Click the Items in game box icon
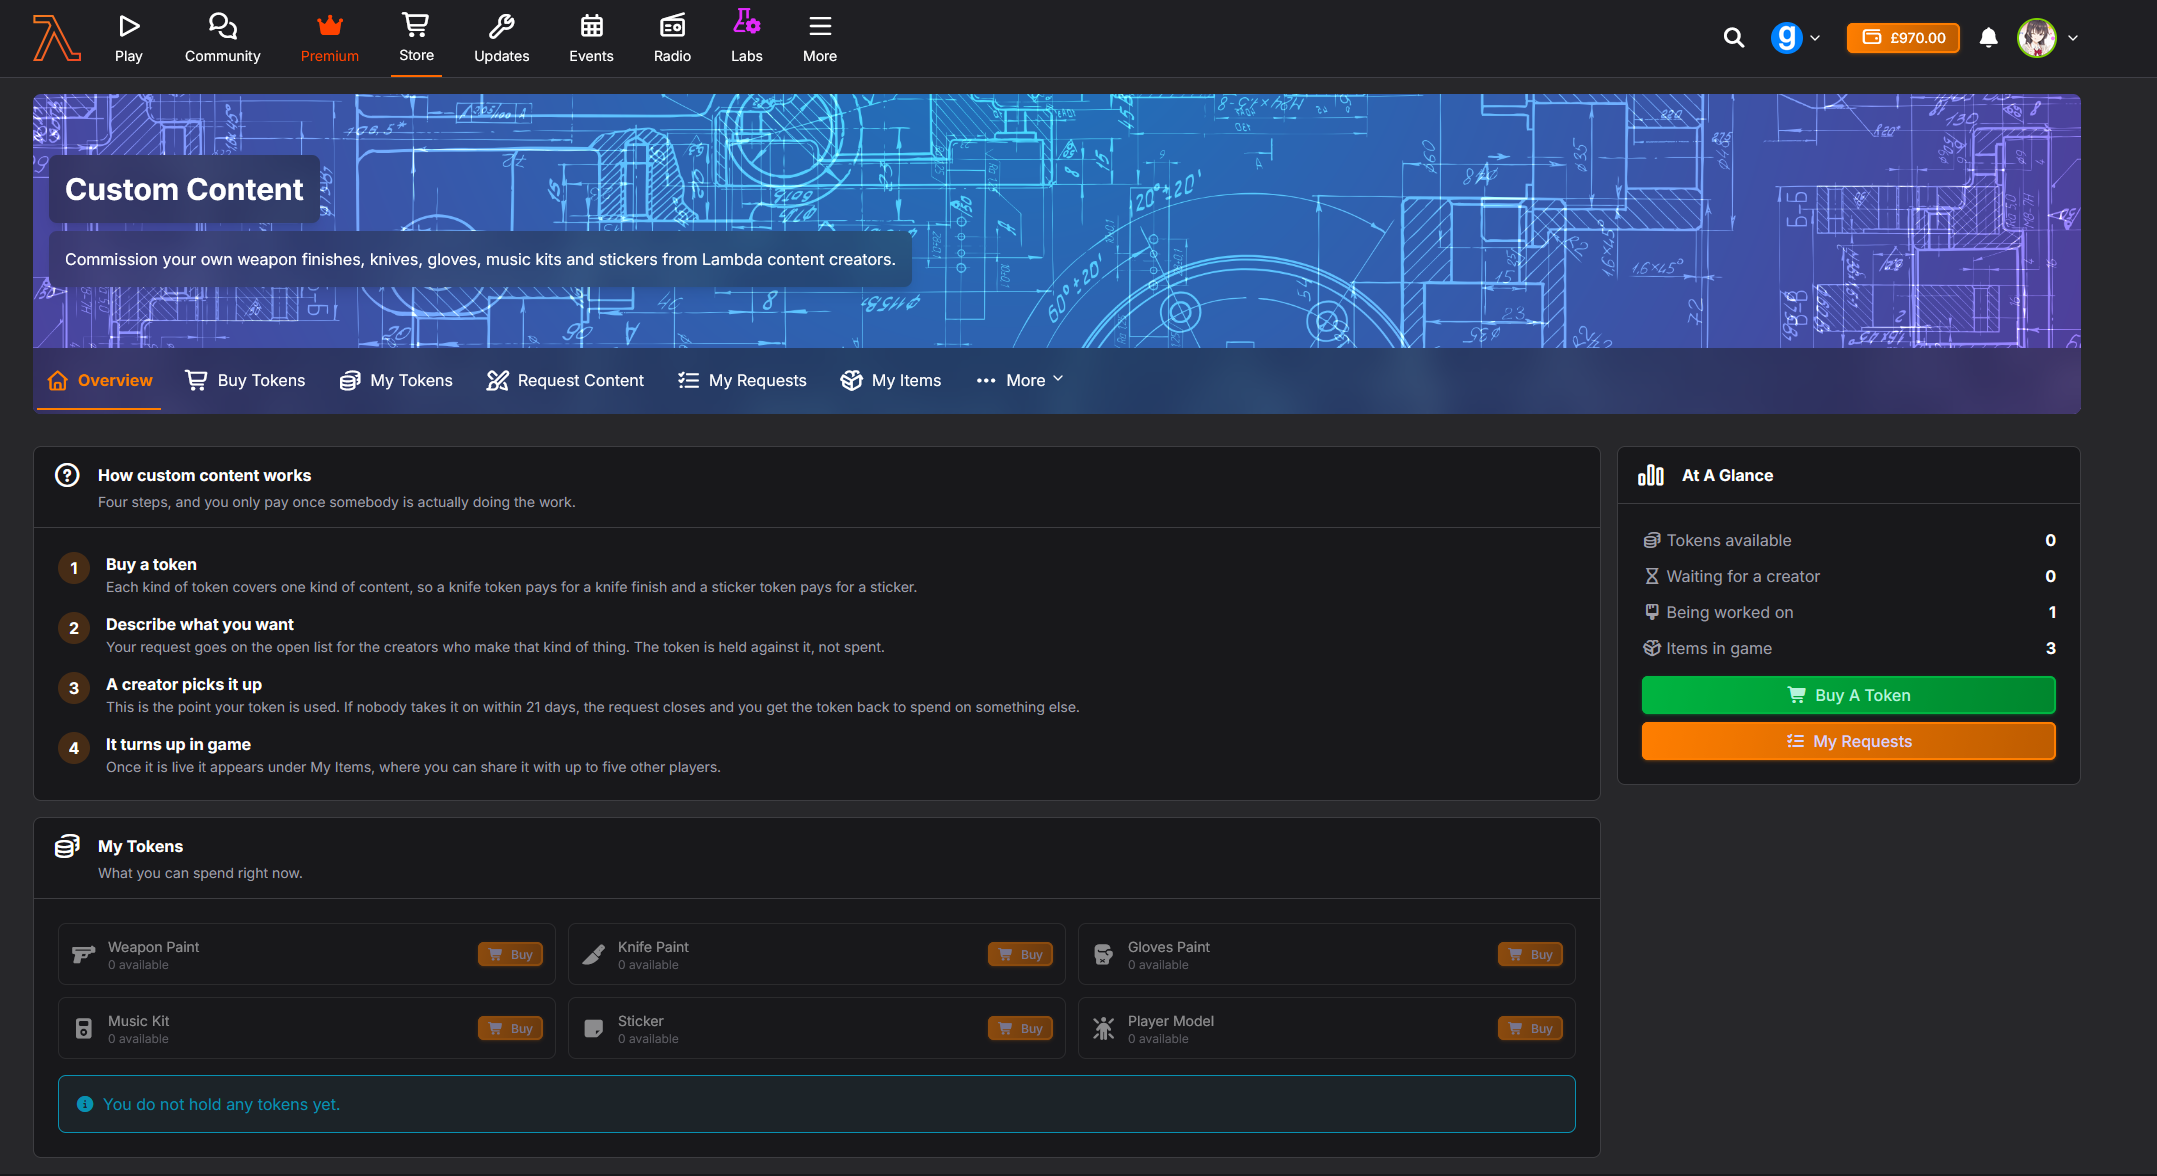The width and height of the screenshot is (2157, 1176). coord(1652,648)
